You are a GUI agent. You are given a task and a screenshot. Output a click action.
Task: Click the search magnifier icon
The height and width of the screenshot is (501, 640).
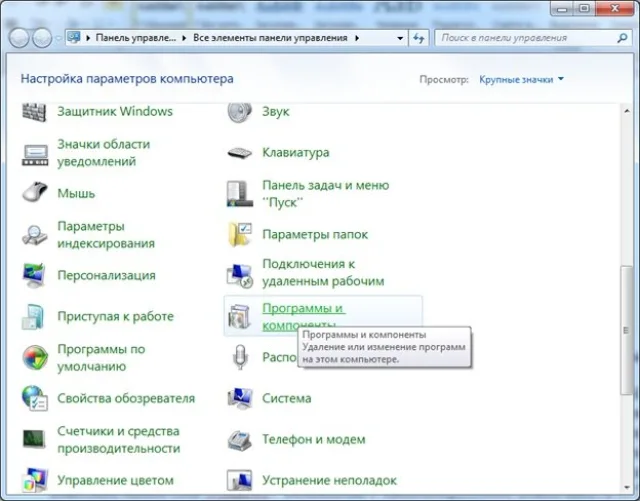click(x=622, y=38)
